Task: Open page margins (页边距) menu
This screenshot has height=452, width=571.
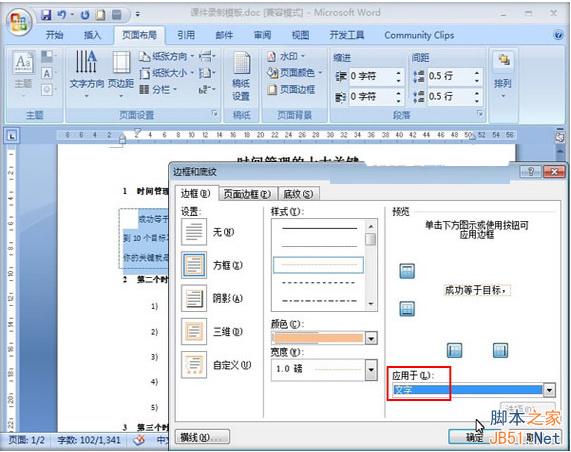Action: click(x=121, y=74)
